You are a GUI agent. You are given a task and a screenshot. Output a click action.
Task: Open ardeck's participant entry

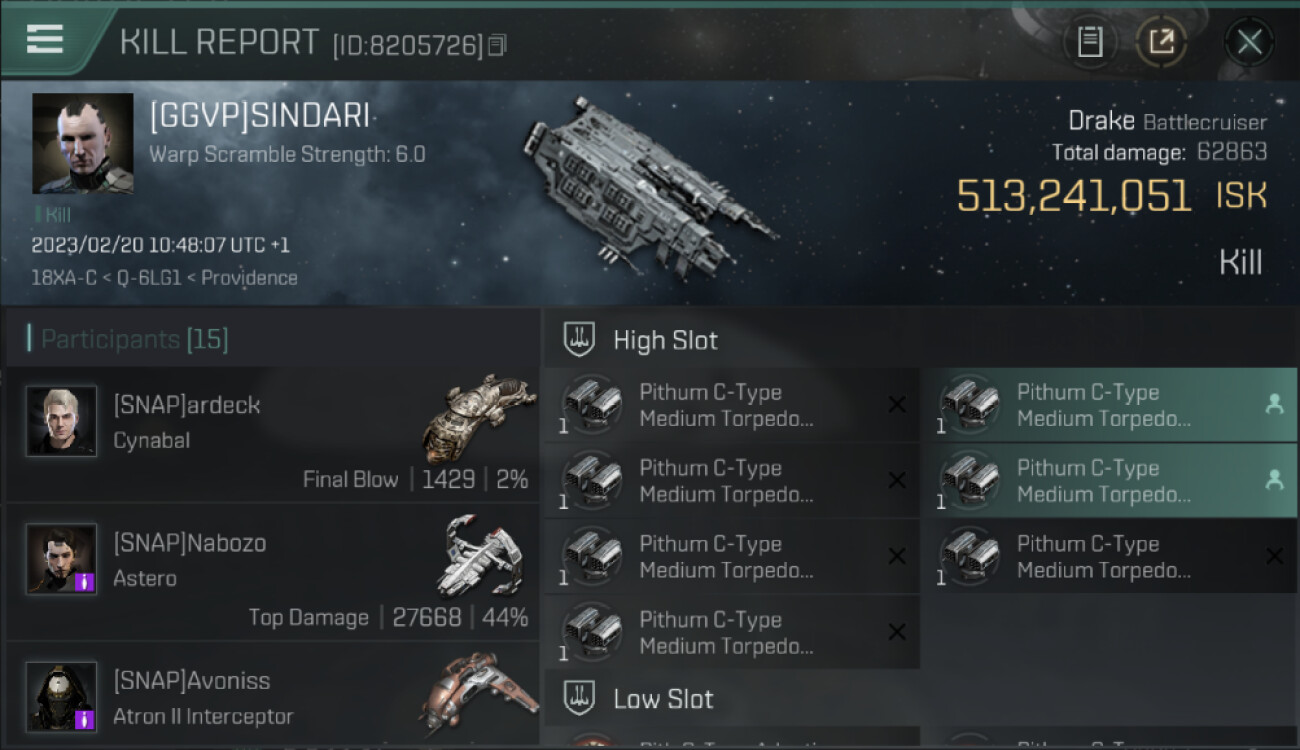pos(272,435)
